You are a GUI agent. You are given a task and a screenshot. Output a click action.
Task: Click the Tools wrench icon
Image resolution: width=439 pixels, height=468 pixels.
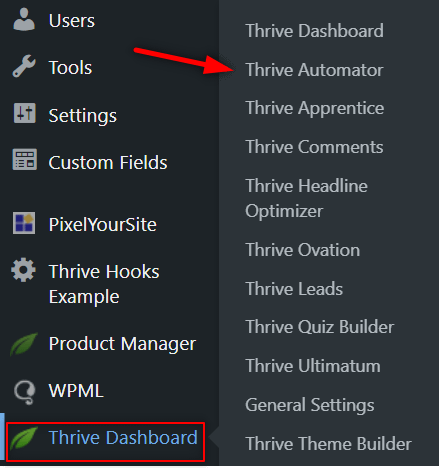tap(24, 66)
